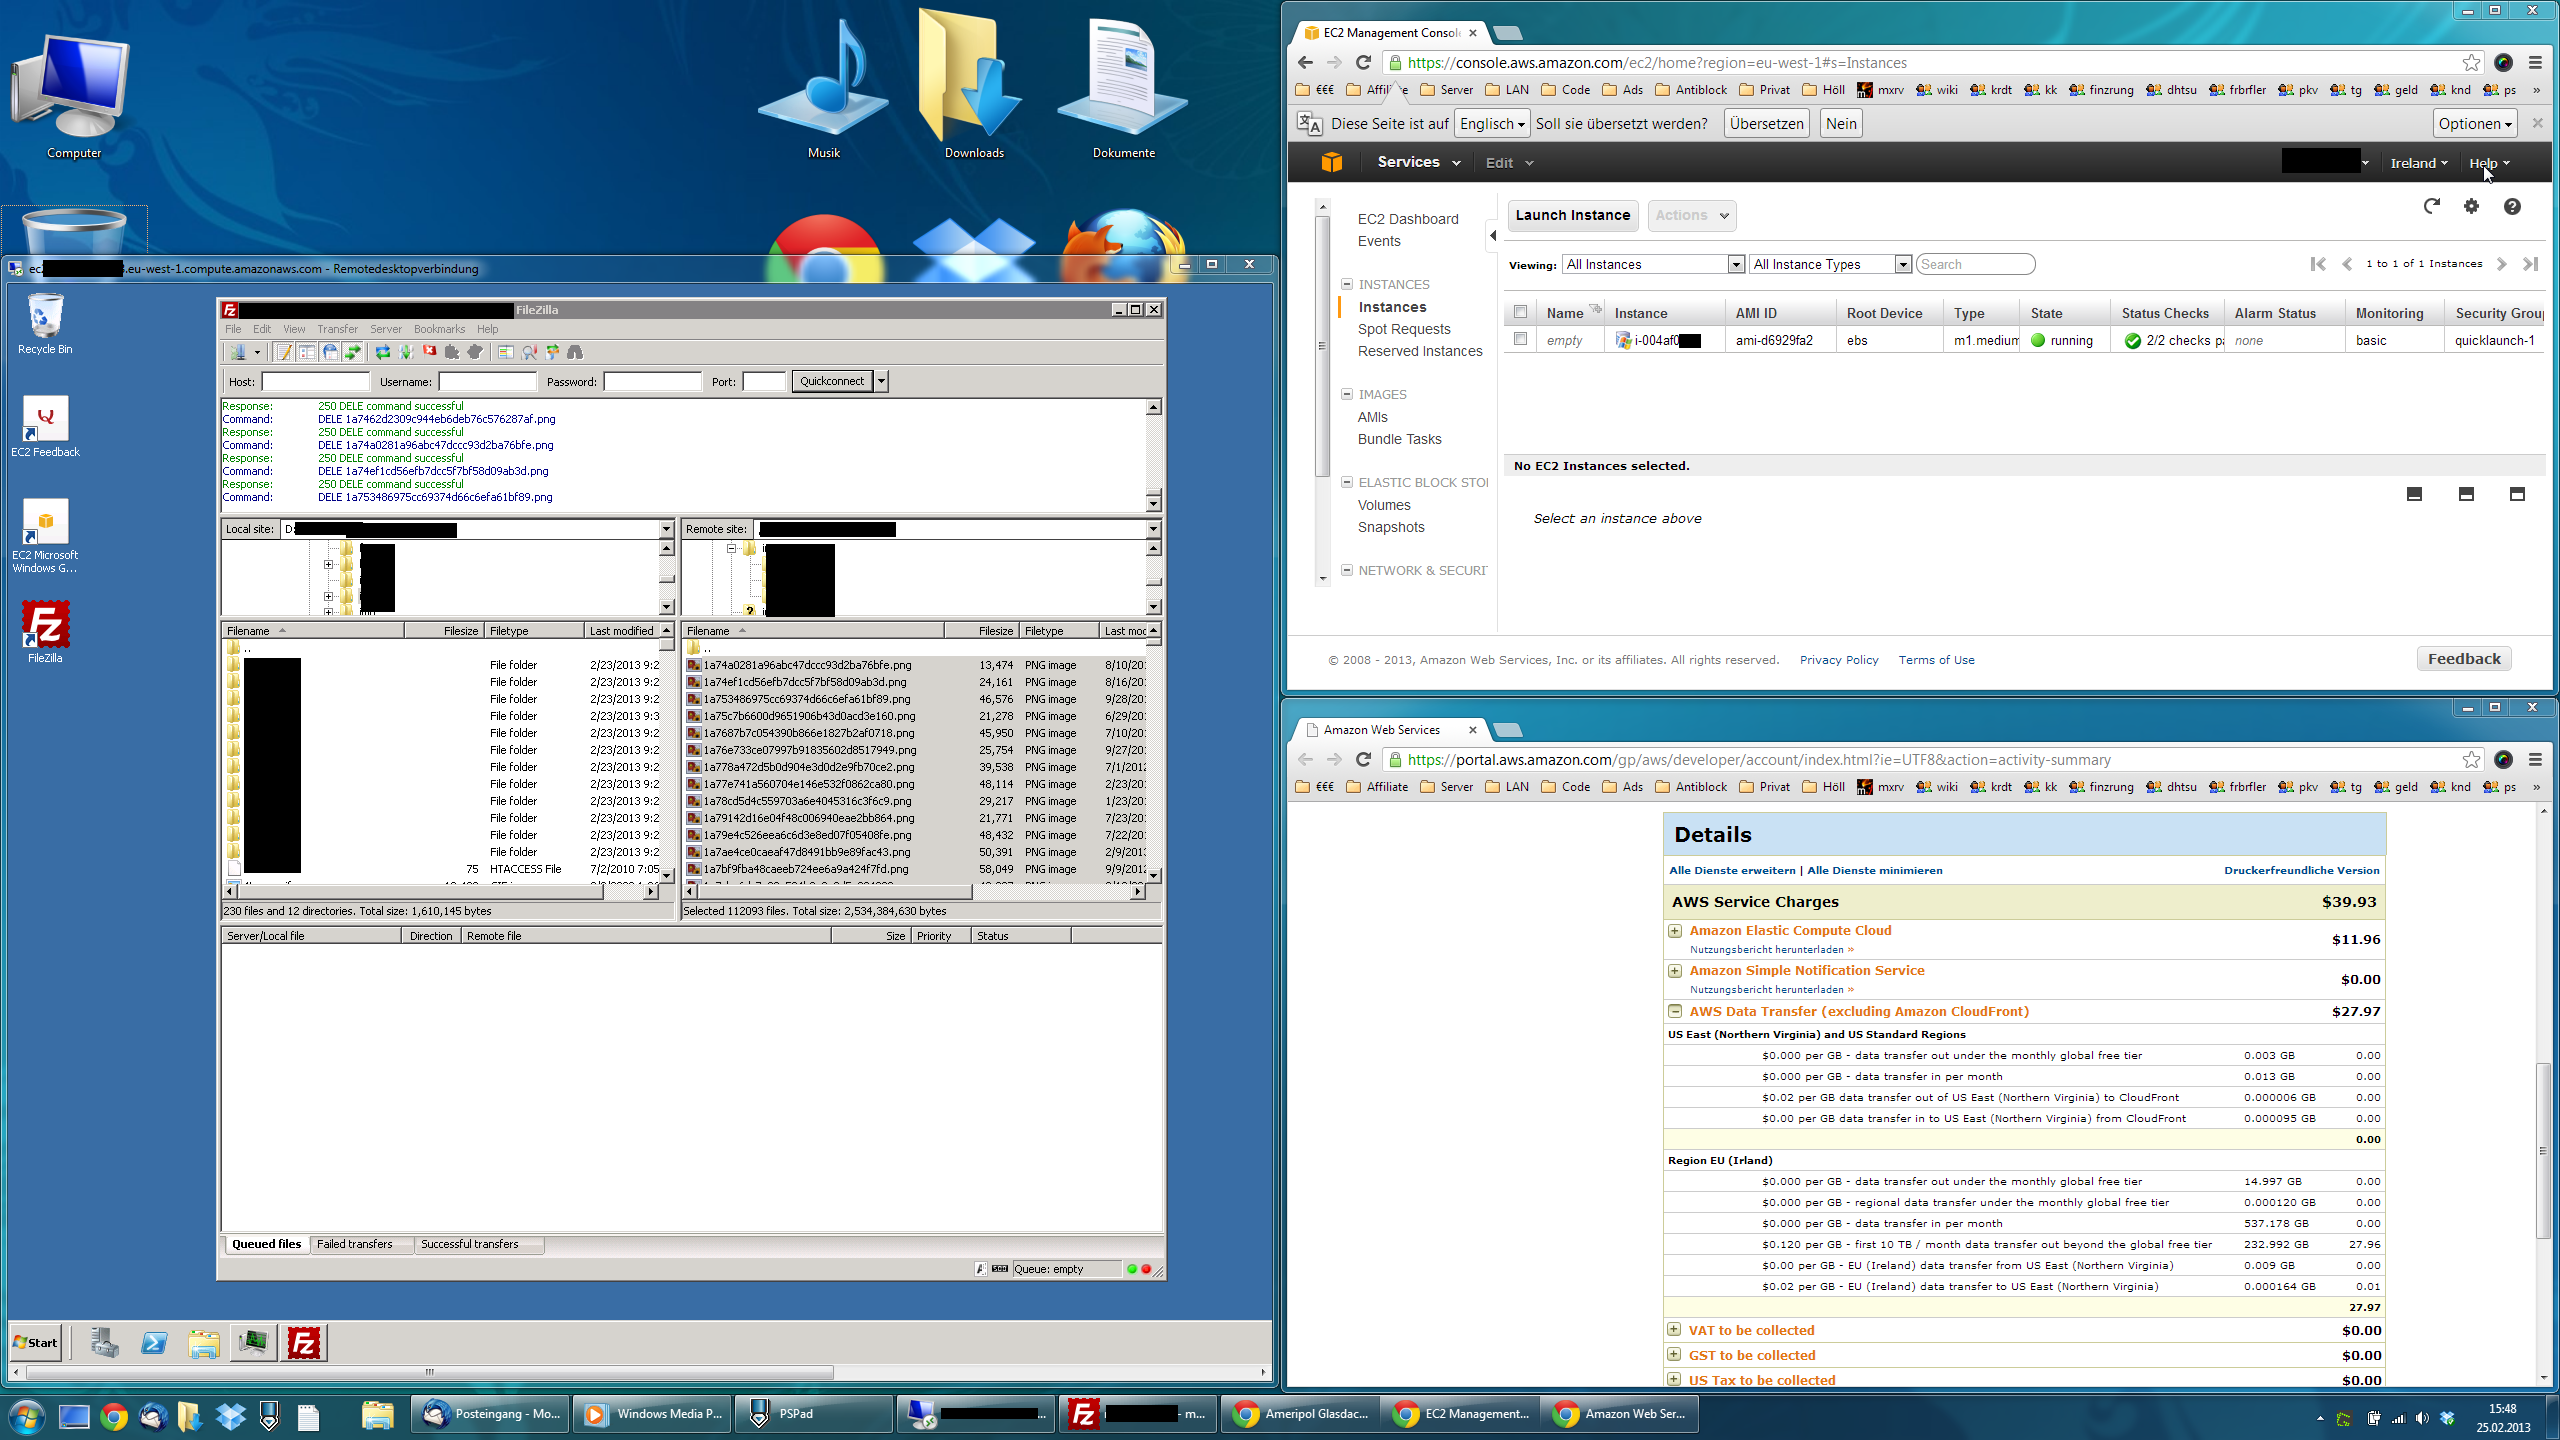Click Feedback button in EC2 console
This screenshot has height=1440, width=2560.
tap(2463, 659)
